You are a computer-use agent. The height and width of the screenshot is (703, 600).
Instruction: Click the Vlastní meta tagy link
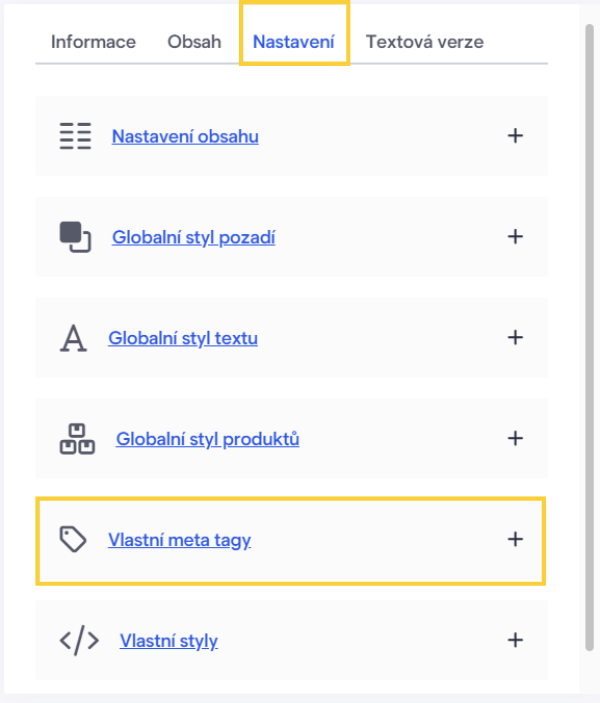[x=179, y=541]
